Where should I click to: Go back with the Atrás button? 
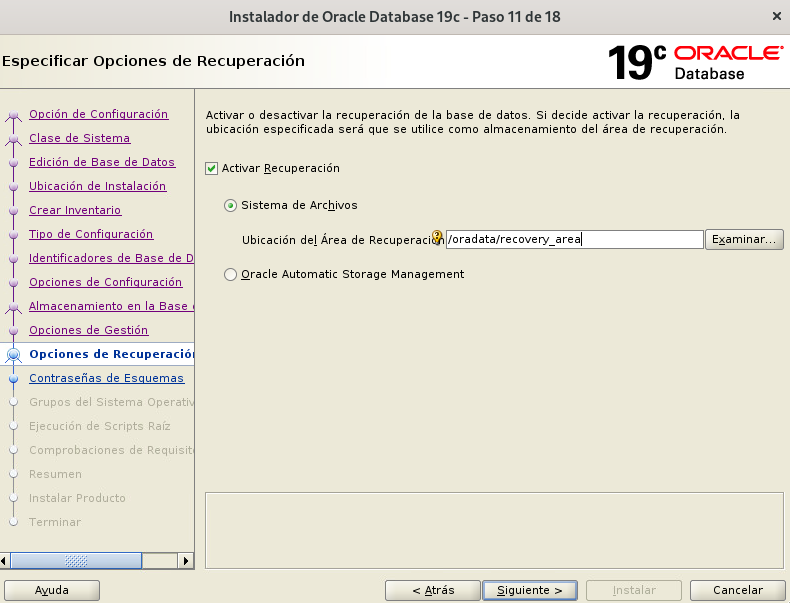(432, 591)
